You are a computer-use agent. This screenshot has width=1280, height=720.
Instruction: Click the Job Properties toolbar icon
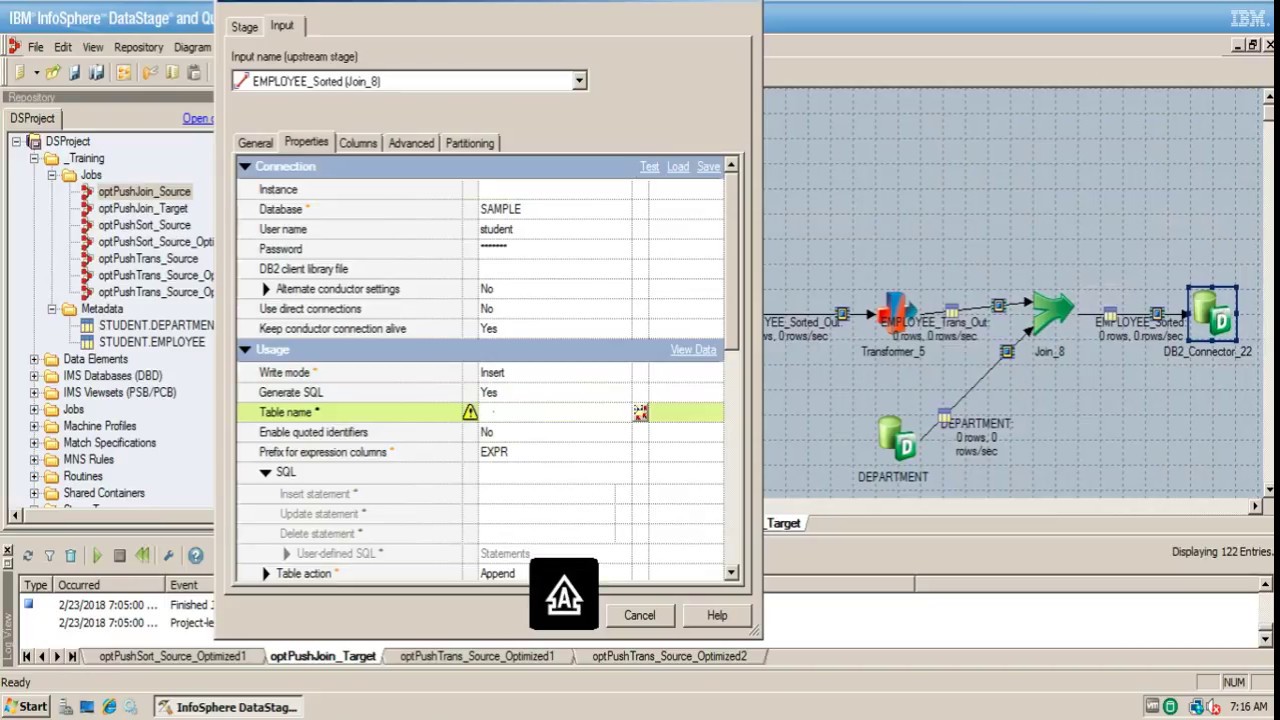[124, 72]
